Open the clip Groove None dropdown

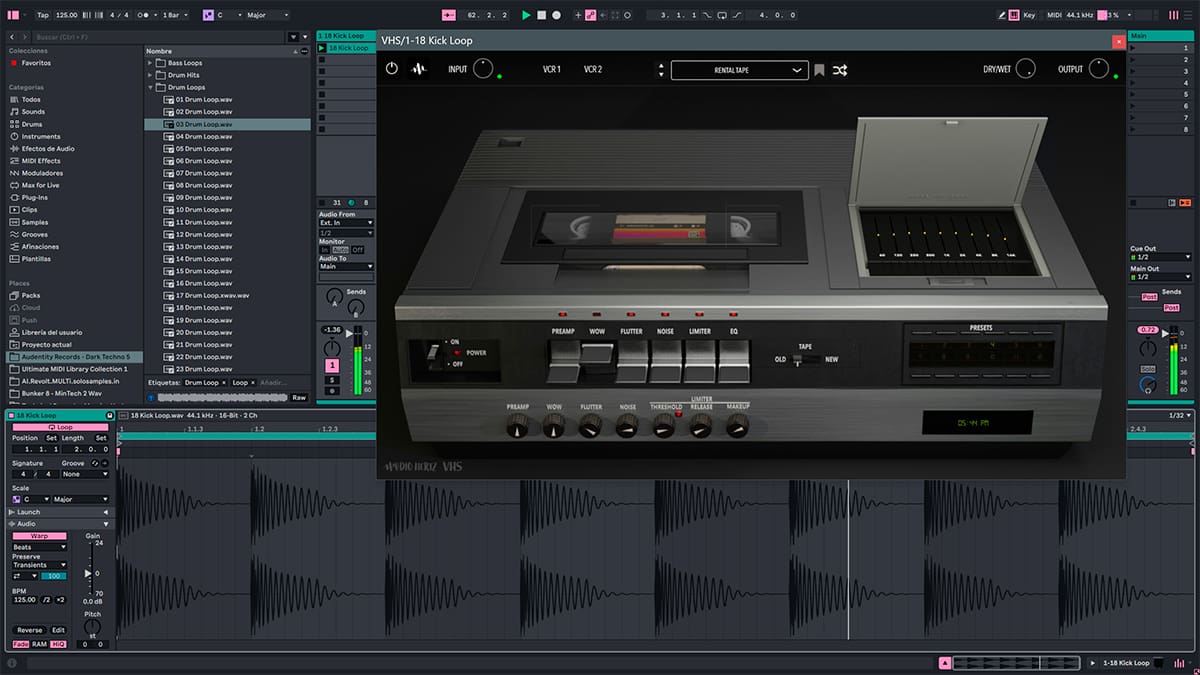click(x=85, y=474)
